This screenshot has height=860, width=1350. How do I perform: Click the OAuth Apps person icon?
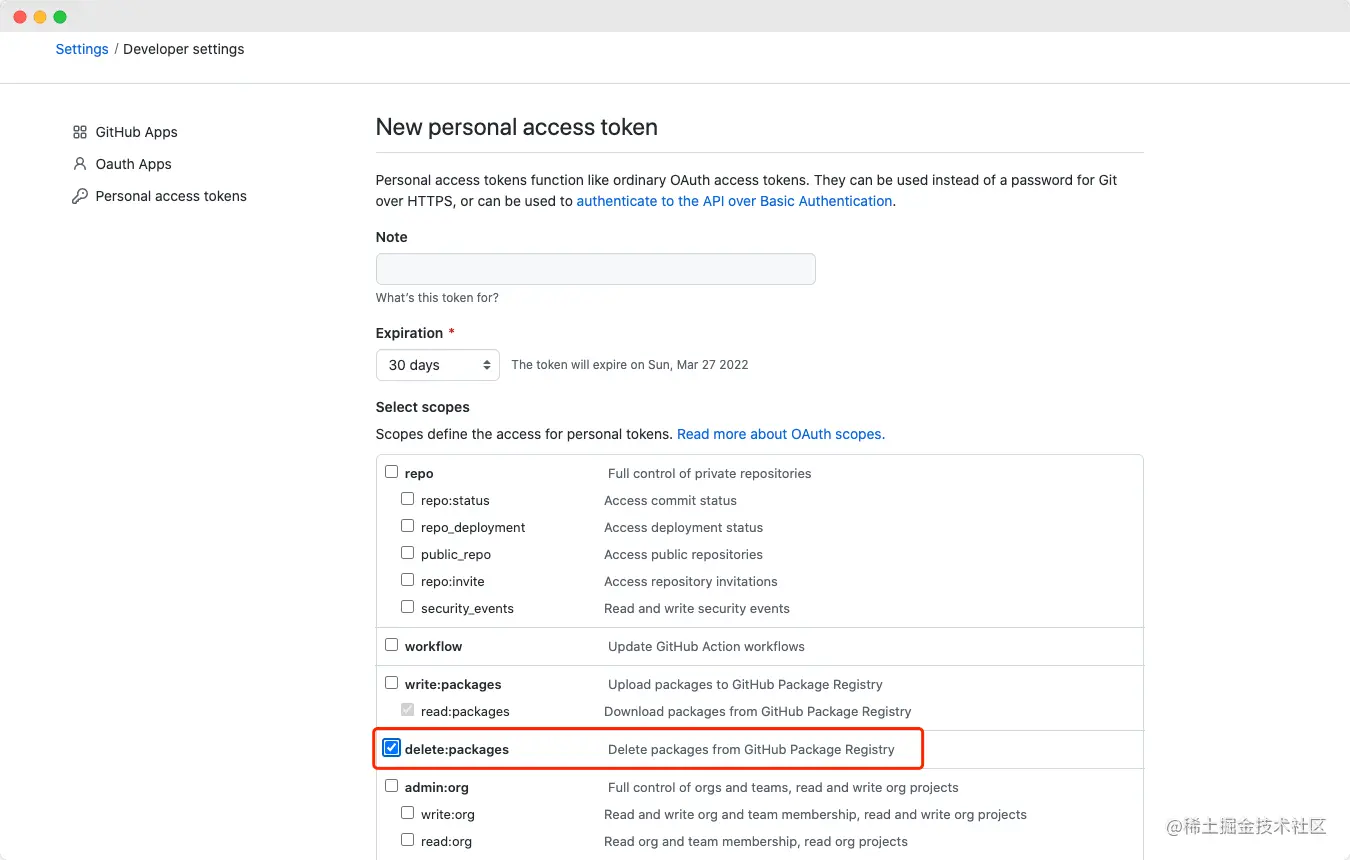pos(80,164)
